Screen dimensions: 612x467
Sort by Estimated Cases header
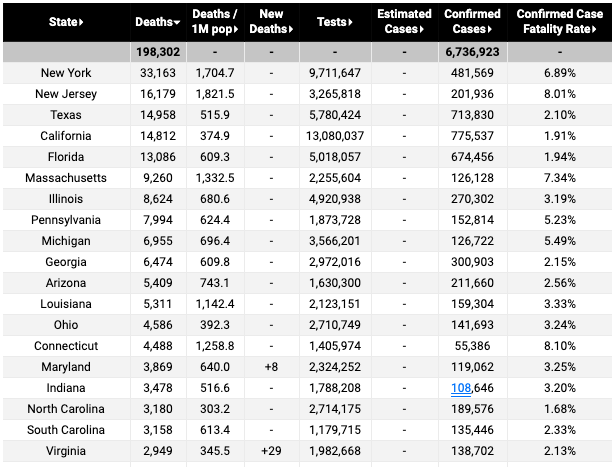coord(404,21)
